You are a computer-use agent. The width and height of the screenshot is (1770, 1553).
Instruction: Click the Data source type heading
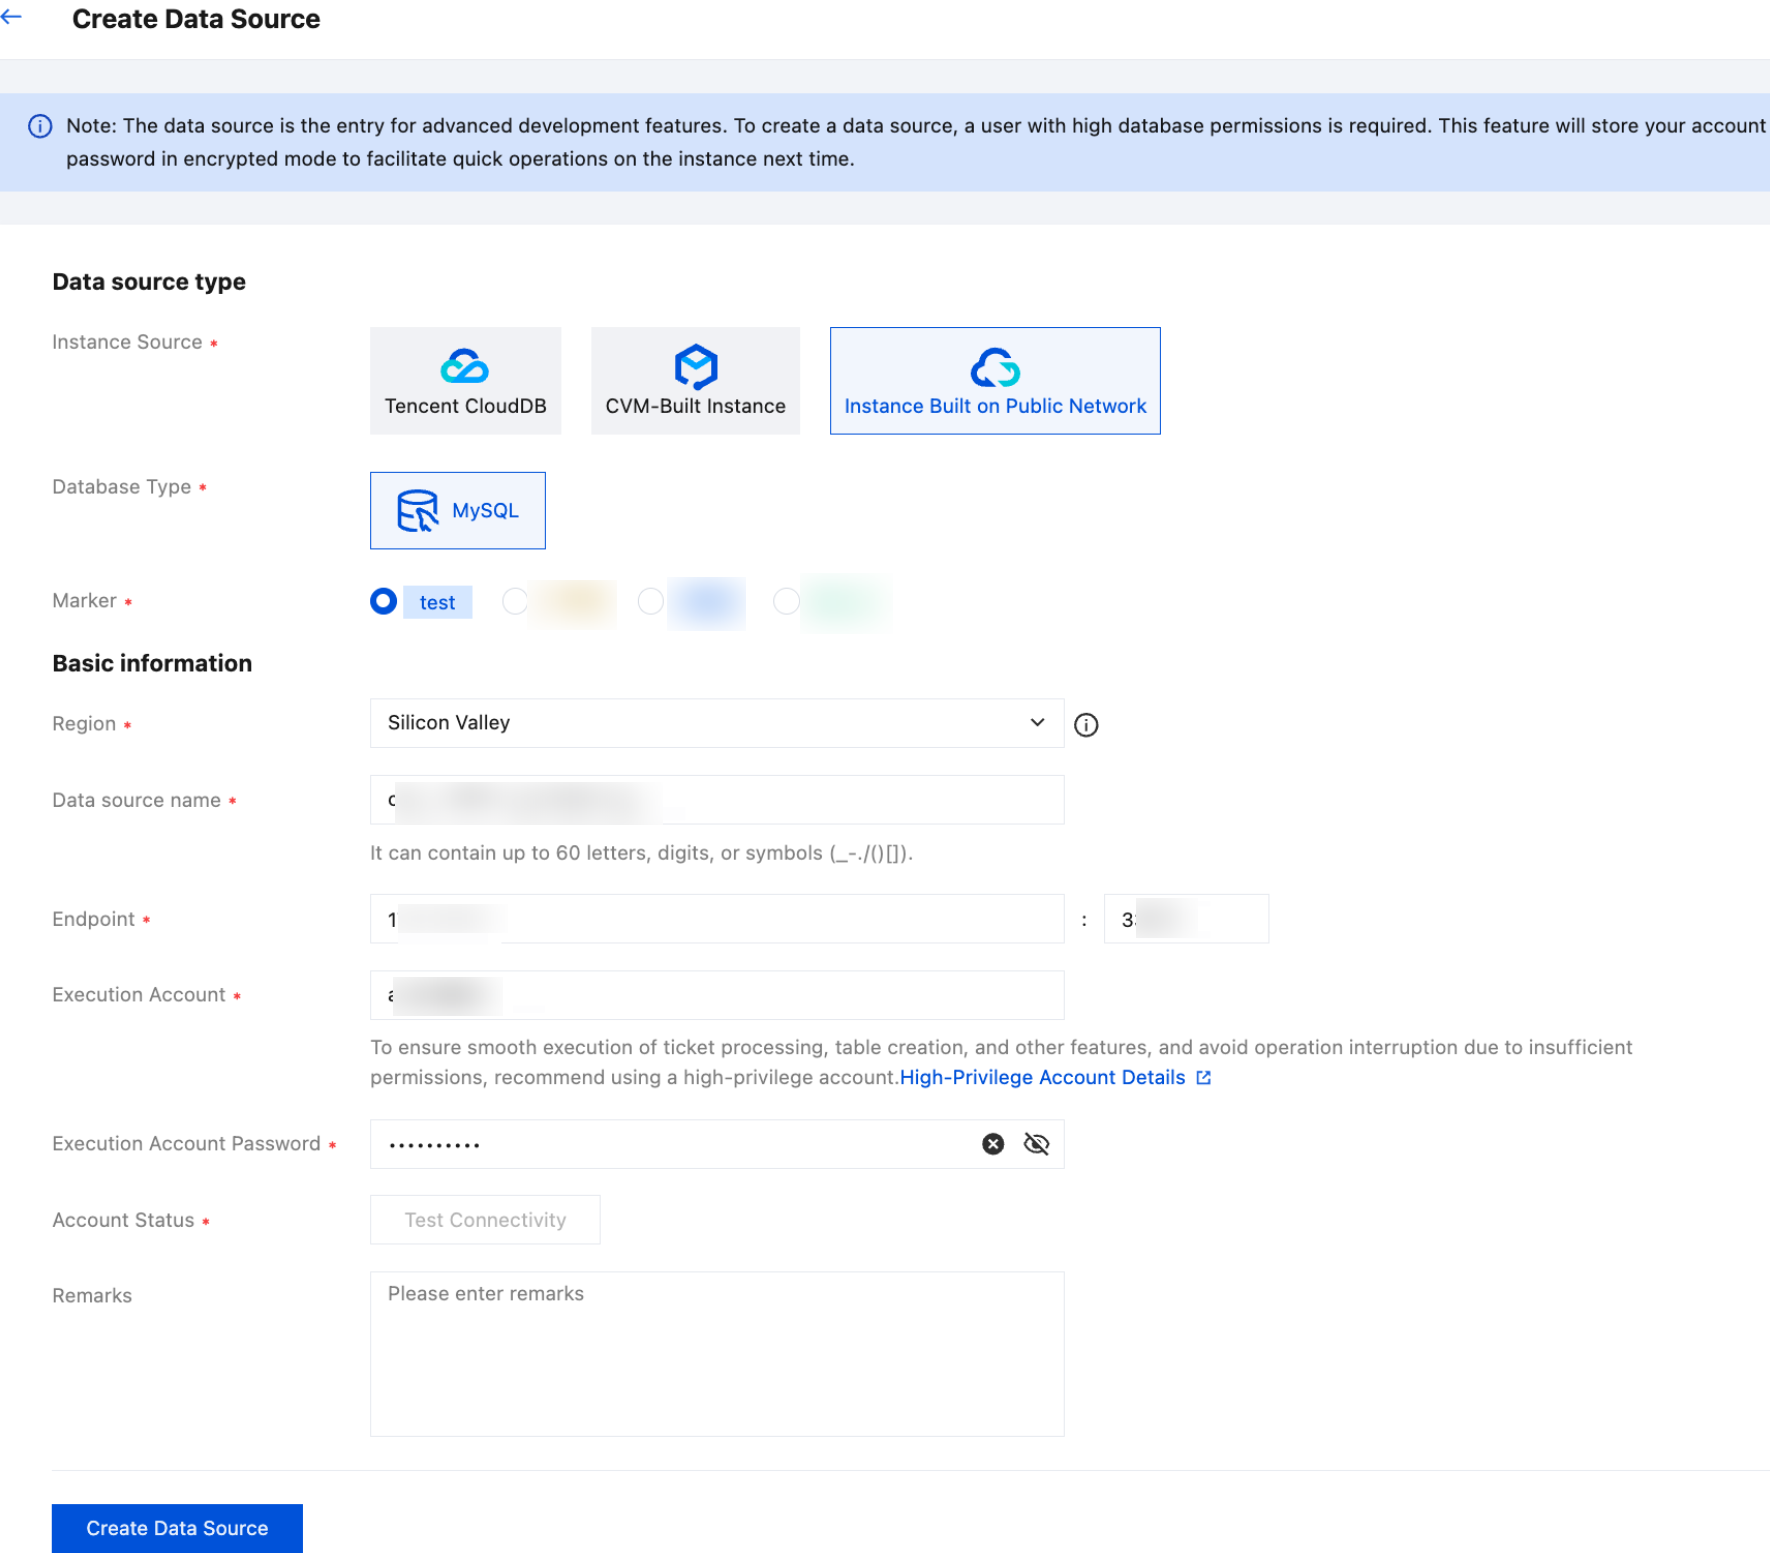click(149, 282)
